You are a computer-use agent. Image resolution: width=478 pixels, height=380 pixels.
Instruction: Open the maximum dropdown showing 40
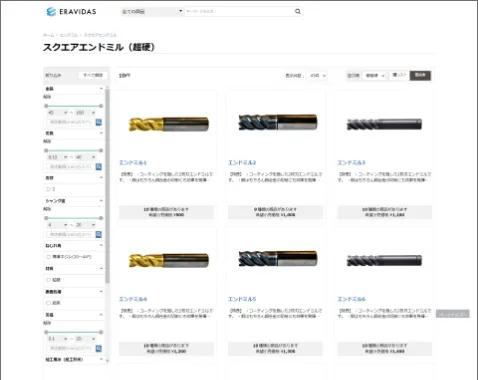click(x=85, y=157)
